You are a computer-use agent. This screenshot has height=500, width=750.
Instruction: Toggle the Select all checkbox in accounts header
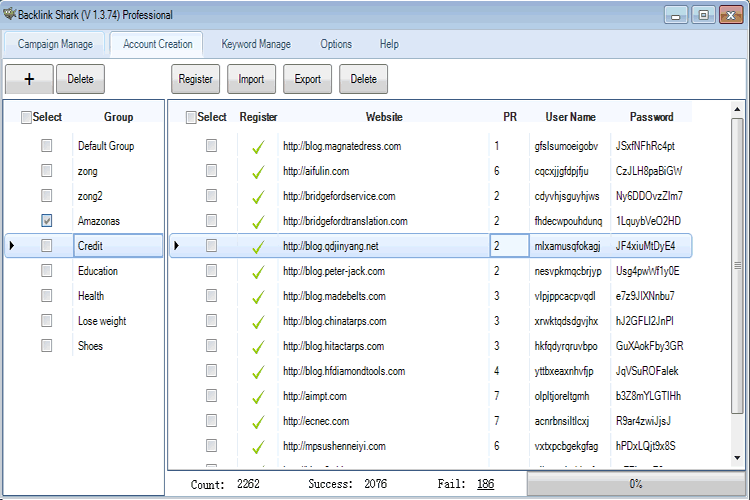pos(191,117)
